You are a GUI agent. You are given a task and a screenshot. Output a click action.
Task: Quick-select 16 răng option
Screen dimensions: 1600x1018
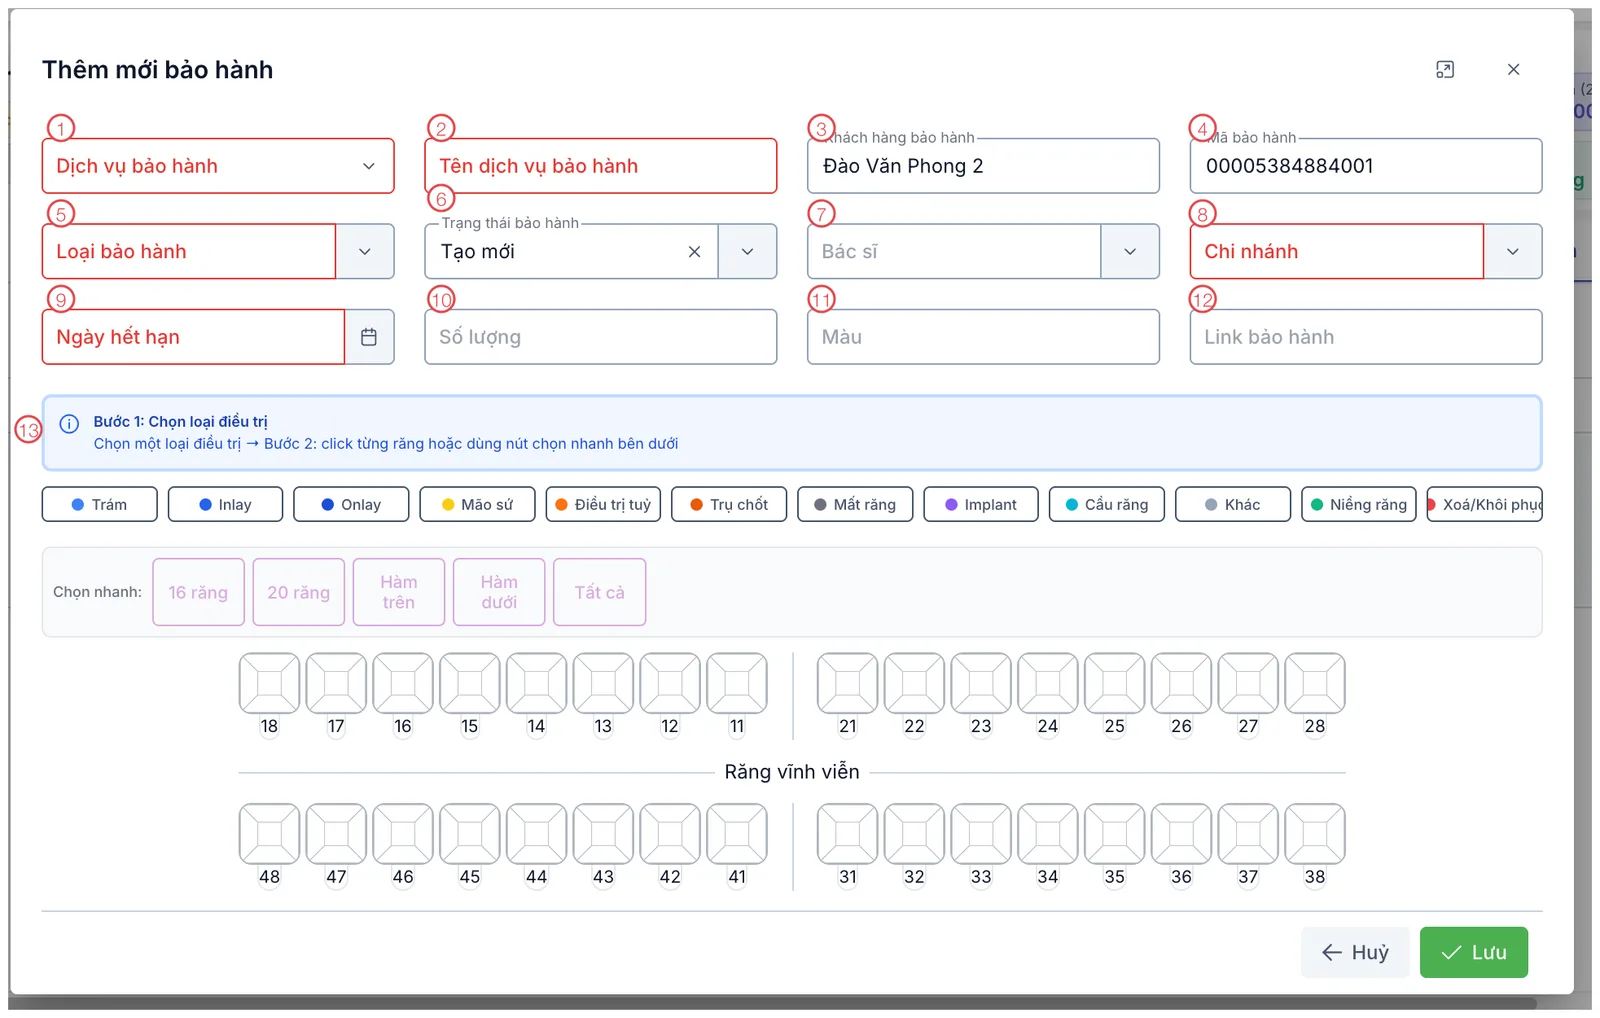pos(198,592)
